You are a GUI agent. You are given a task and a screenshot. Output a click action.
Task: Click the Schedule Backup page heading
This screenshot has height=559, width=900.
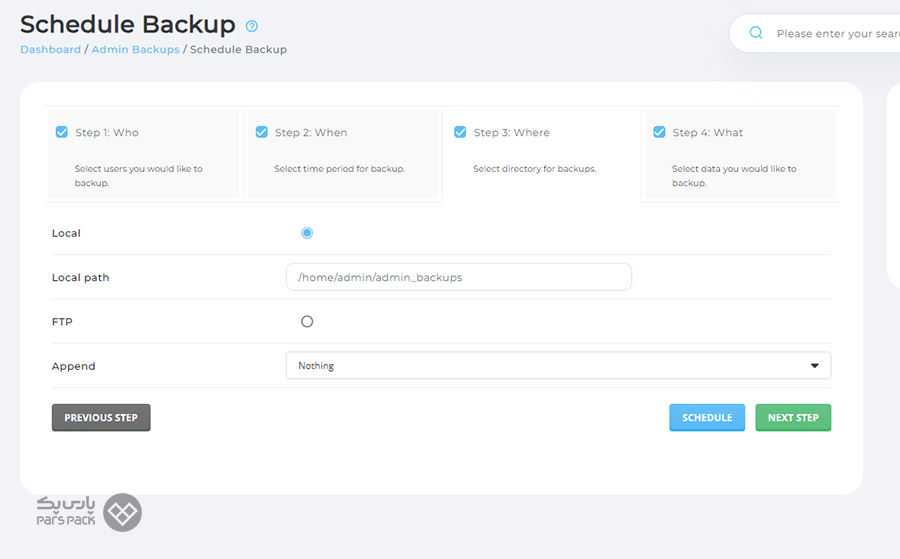[127, 25]
